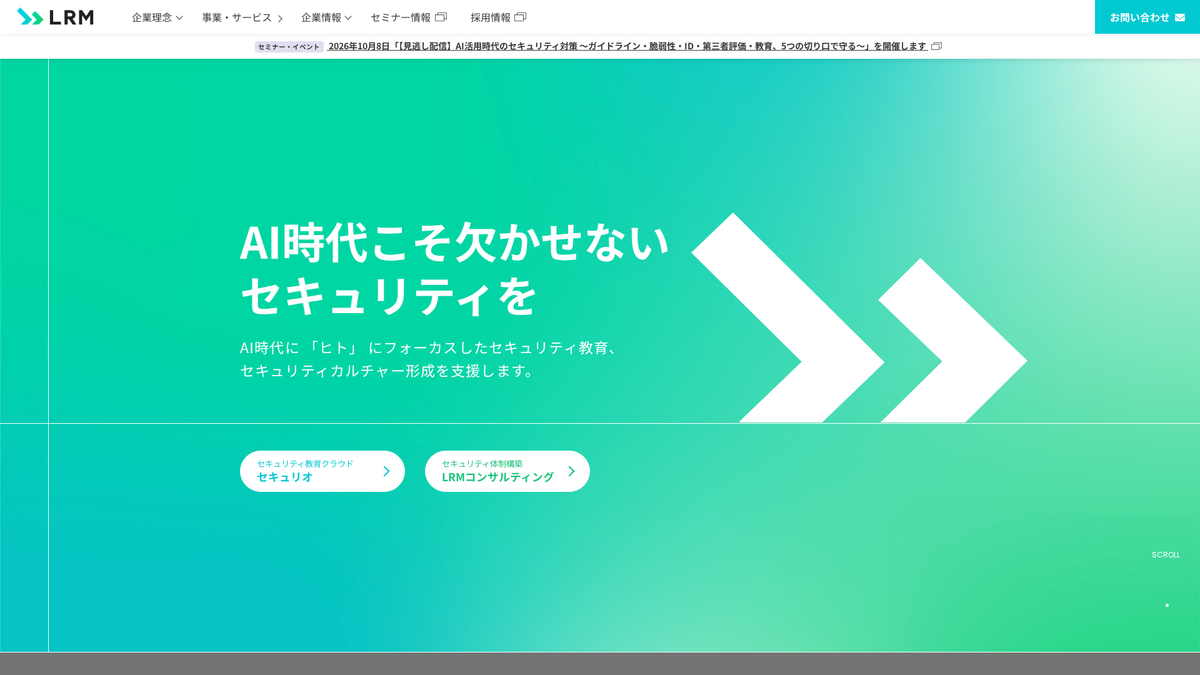The height and width of the screenshot is (675, 1200).
Task: Expand the 企業理念 menu
Action: pyautogui.click(x=157, y=17)
